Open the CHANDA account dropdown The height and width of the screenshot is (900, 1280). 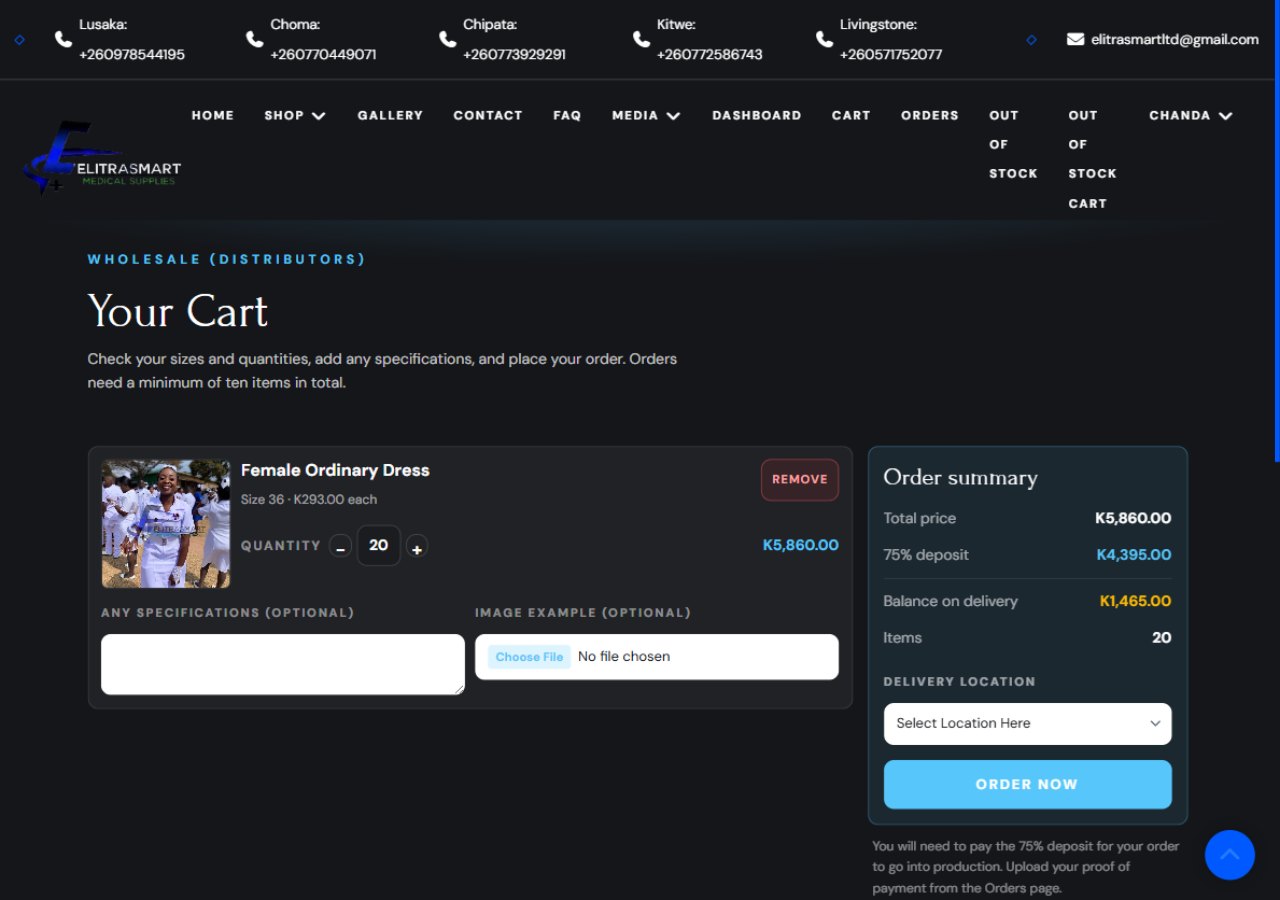pos(1191,115)
